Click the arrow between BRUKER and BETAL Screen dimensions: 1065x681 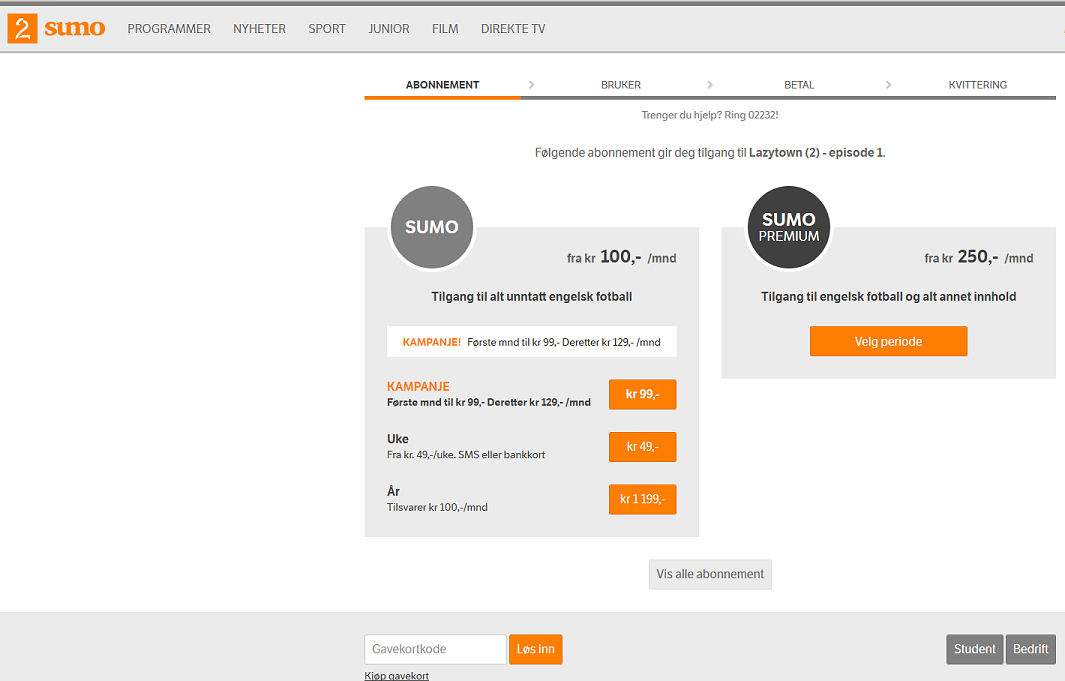click(x=710, y=85)
